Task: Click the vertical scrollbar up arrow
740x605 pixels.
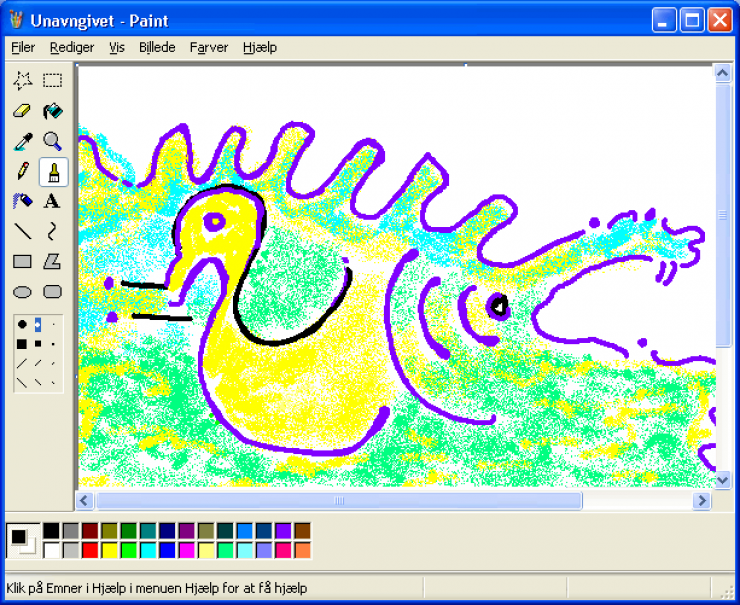Action: (723, 73)
